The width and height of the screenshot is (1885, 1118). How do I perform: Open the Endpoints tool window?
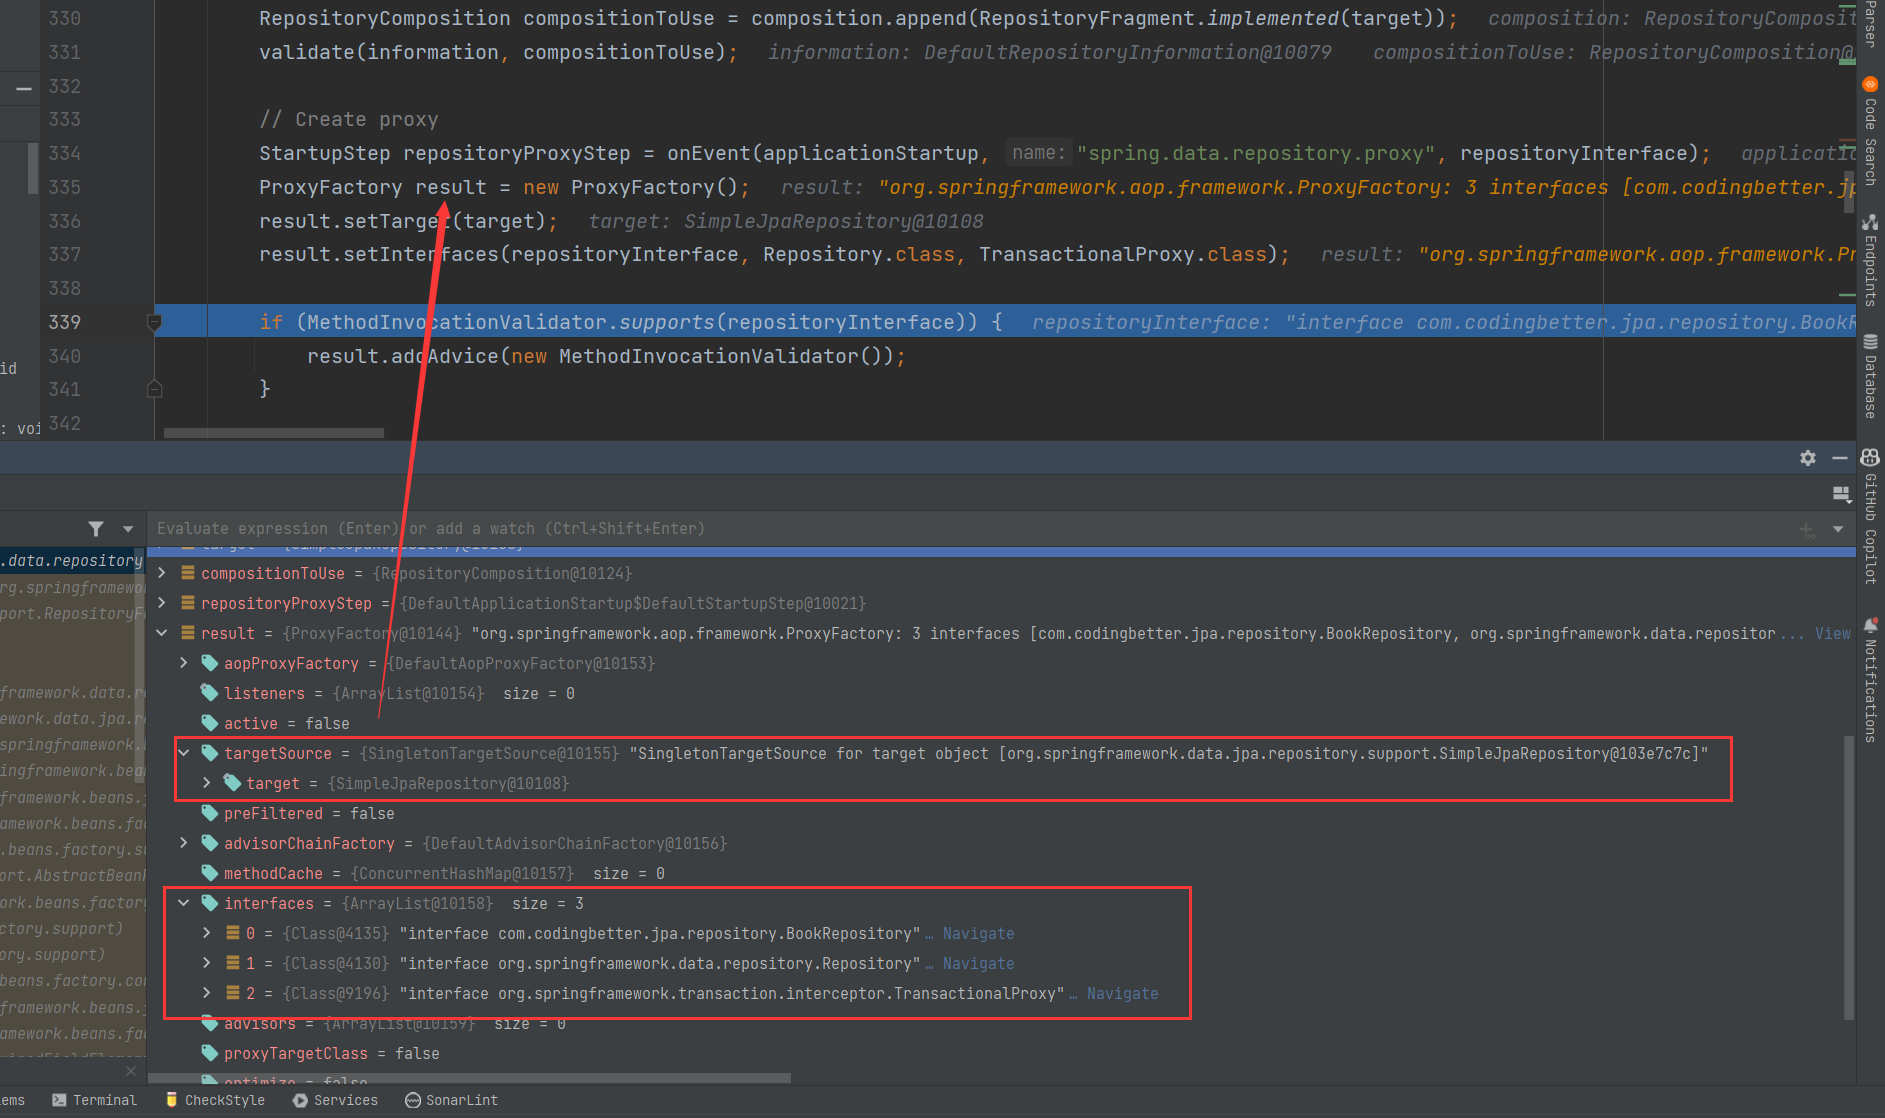pos(1870,260)
